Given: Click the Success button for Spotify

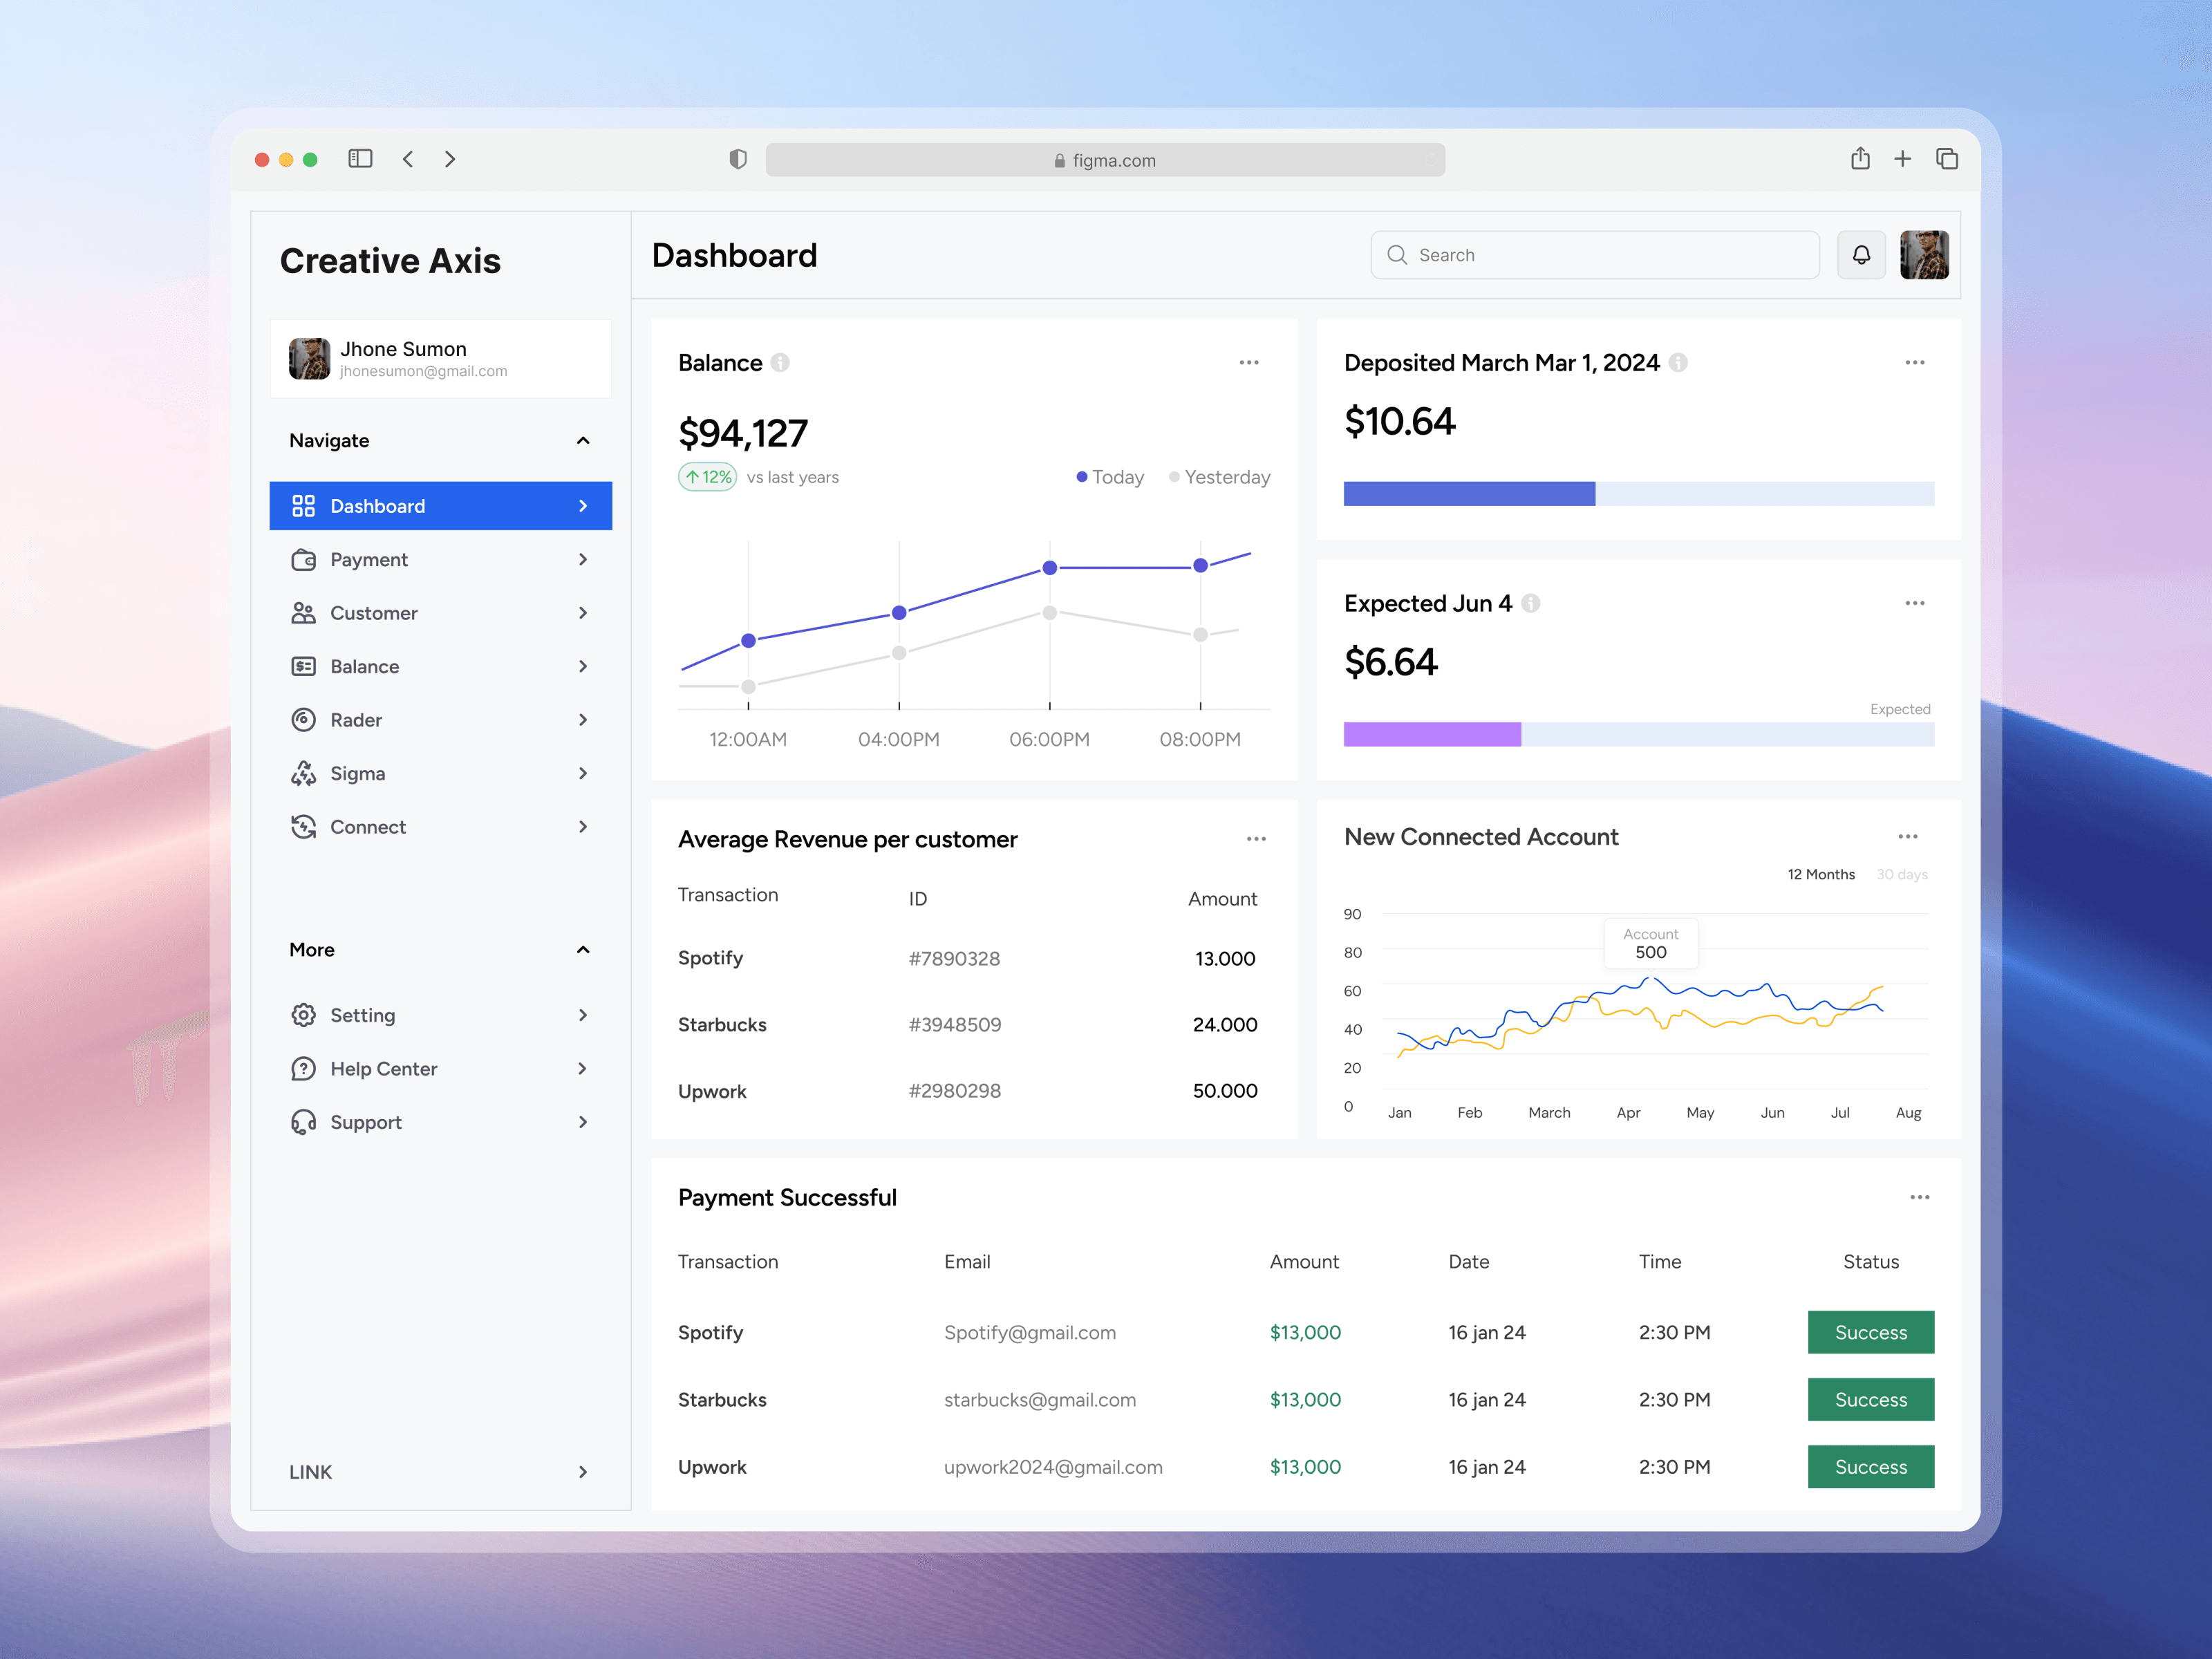Looking at the screenshot, I should pos(1870,1332).
